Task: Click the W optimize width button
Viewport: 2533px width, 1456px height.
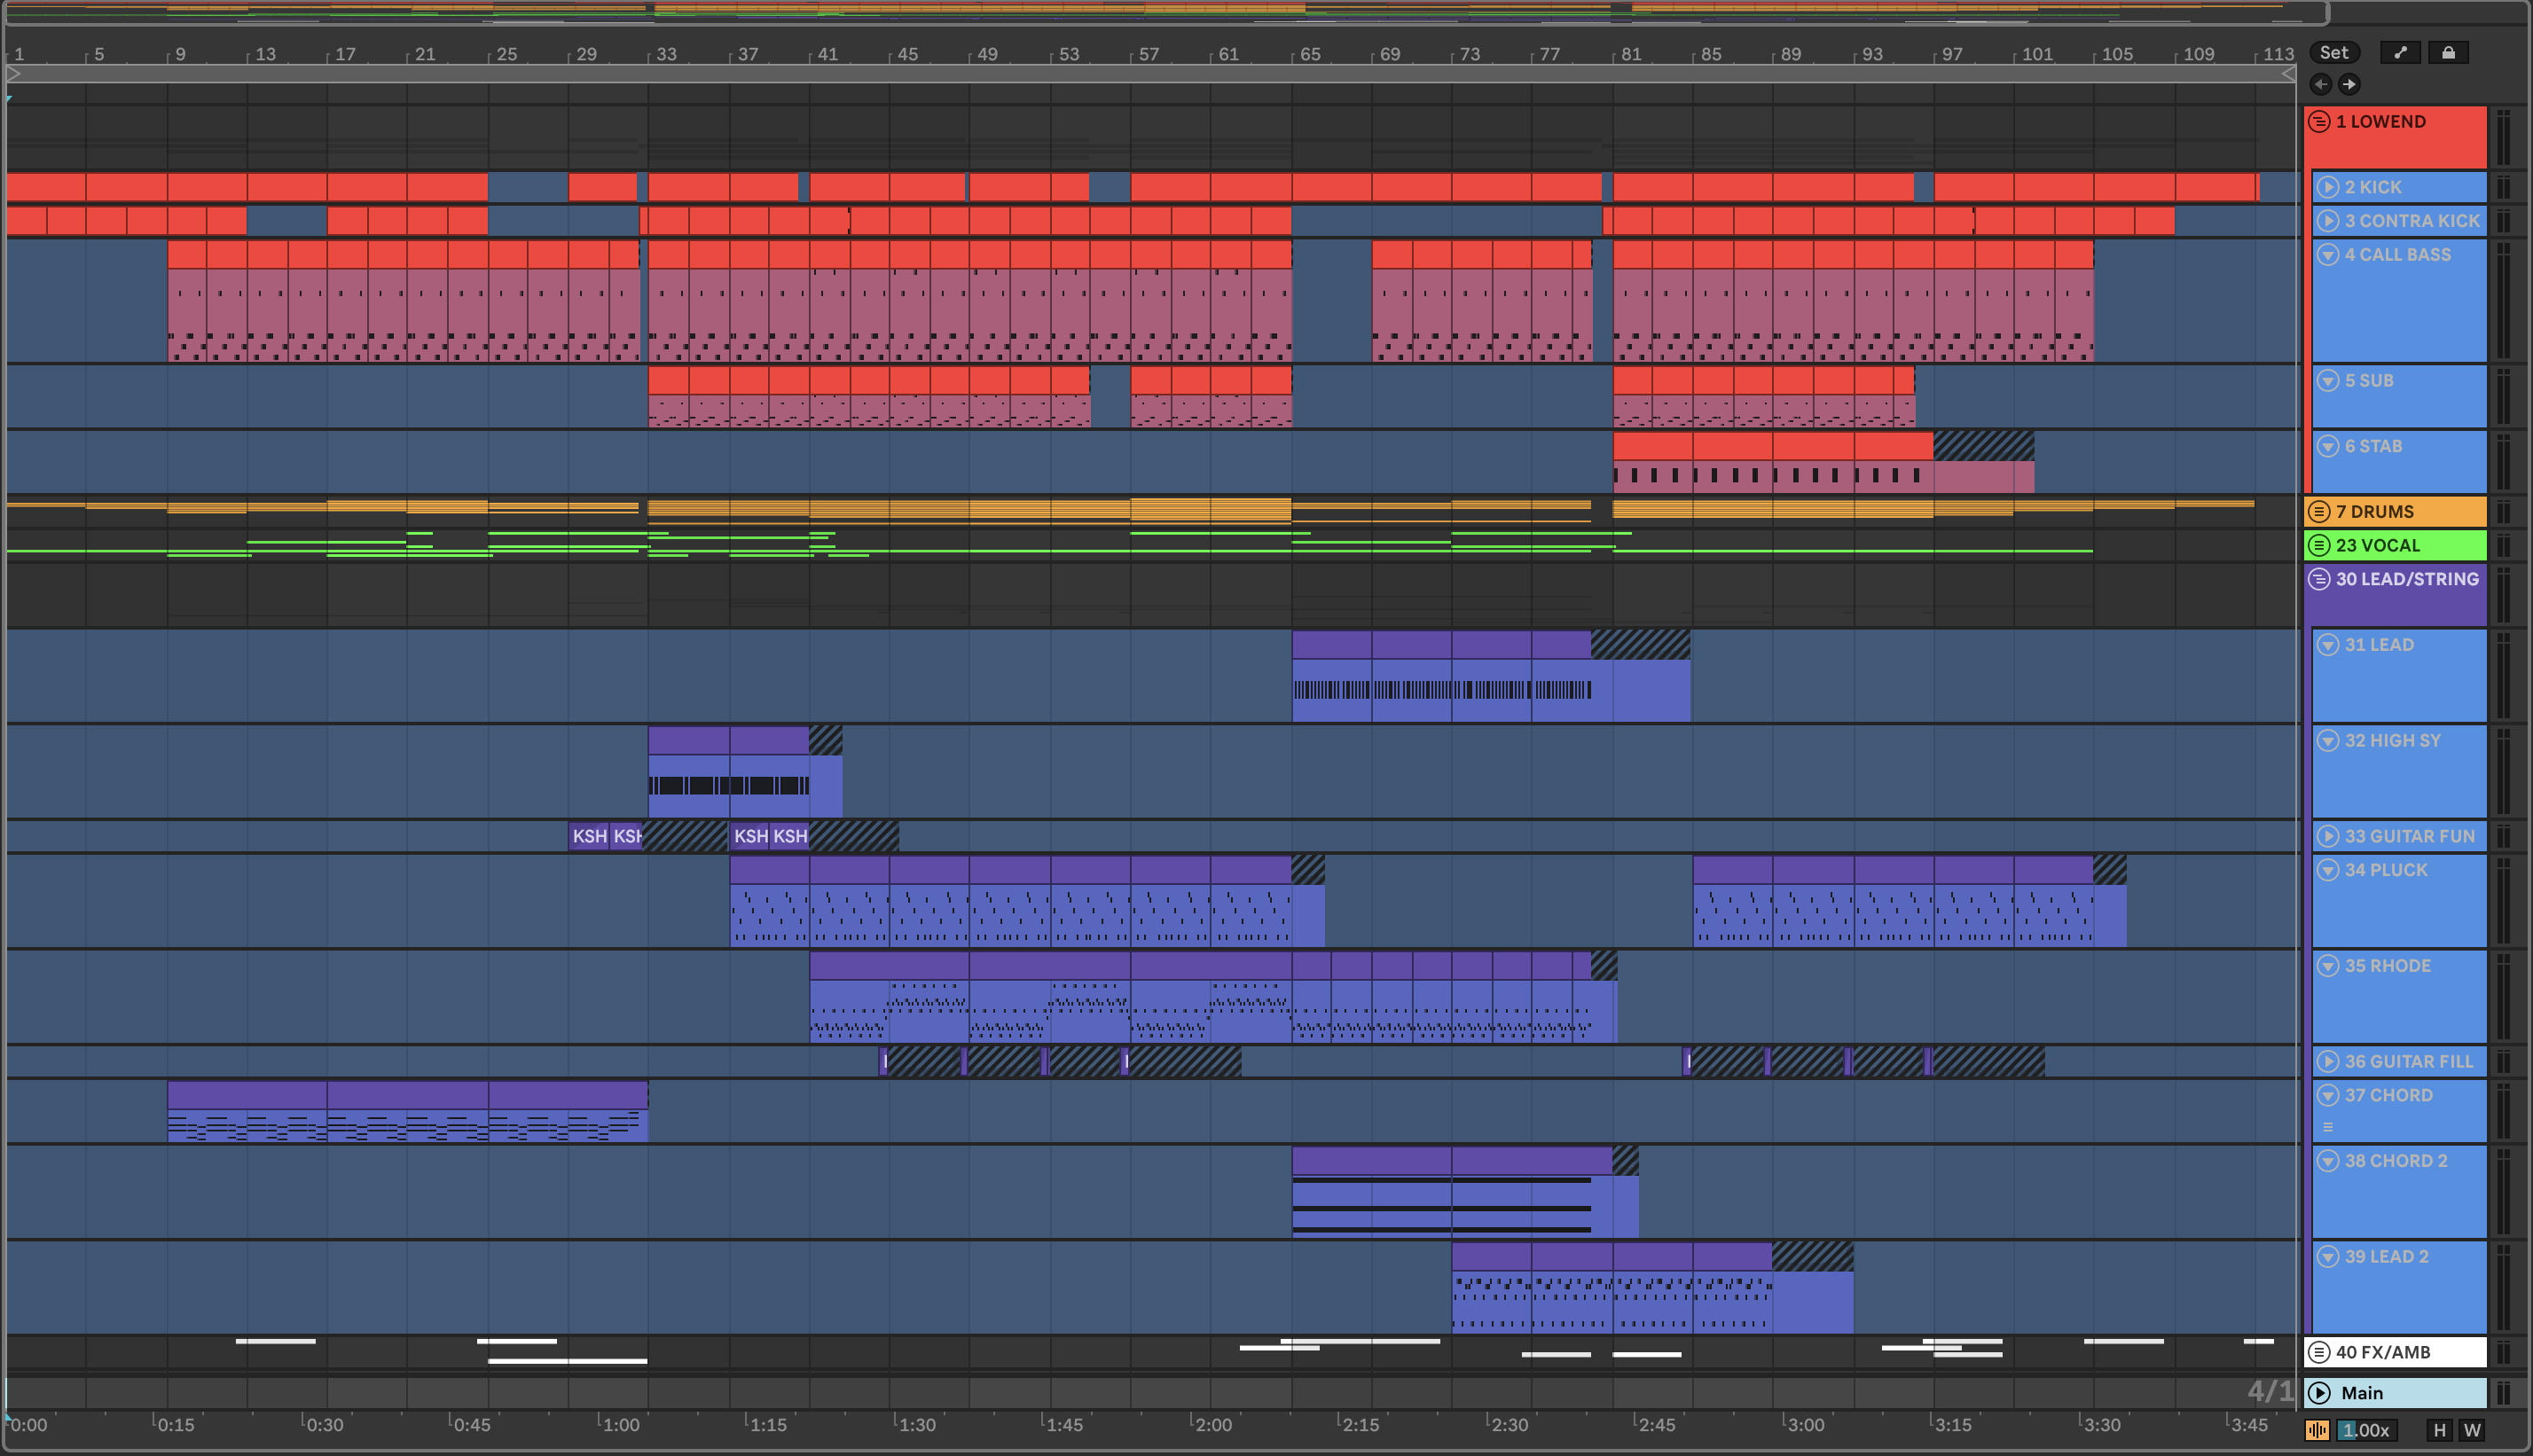Action: tap(2472, 1431)
